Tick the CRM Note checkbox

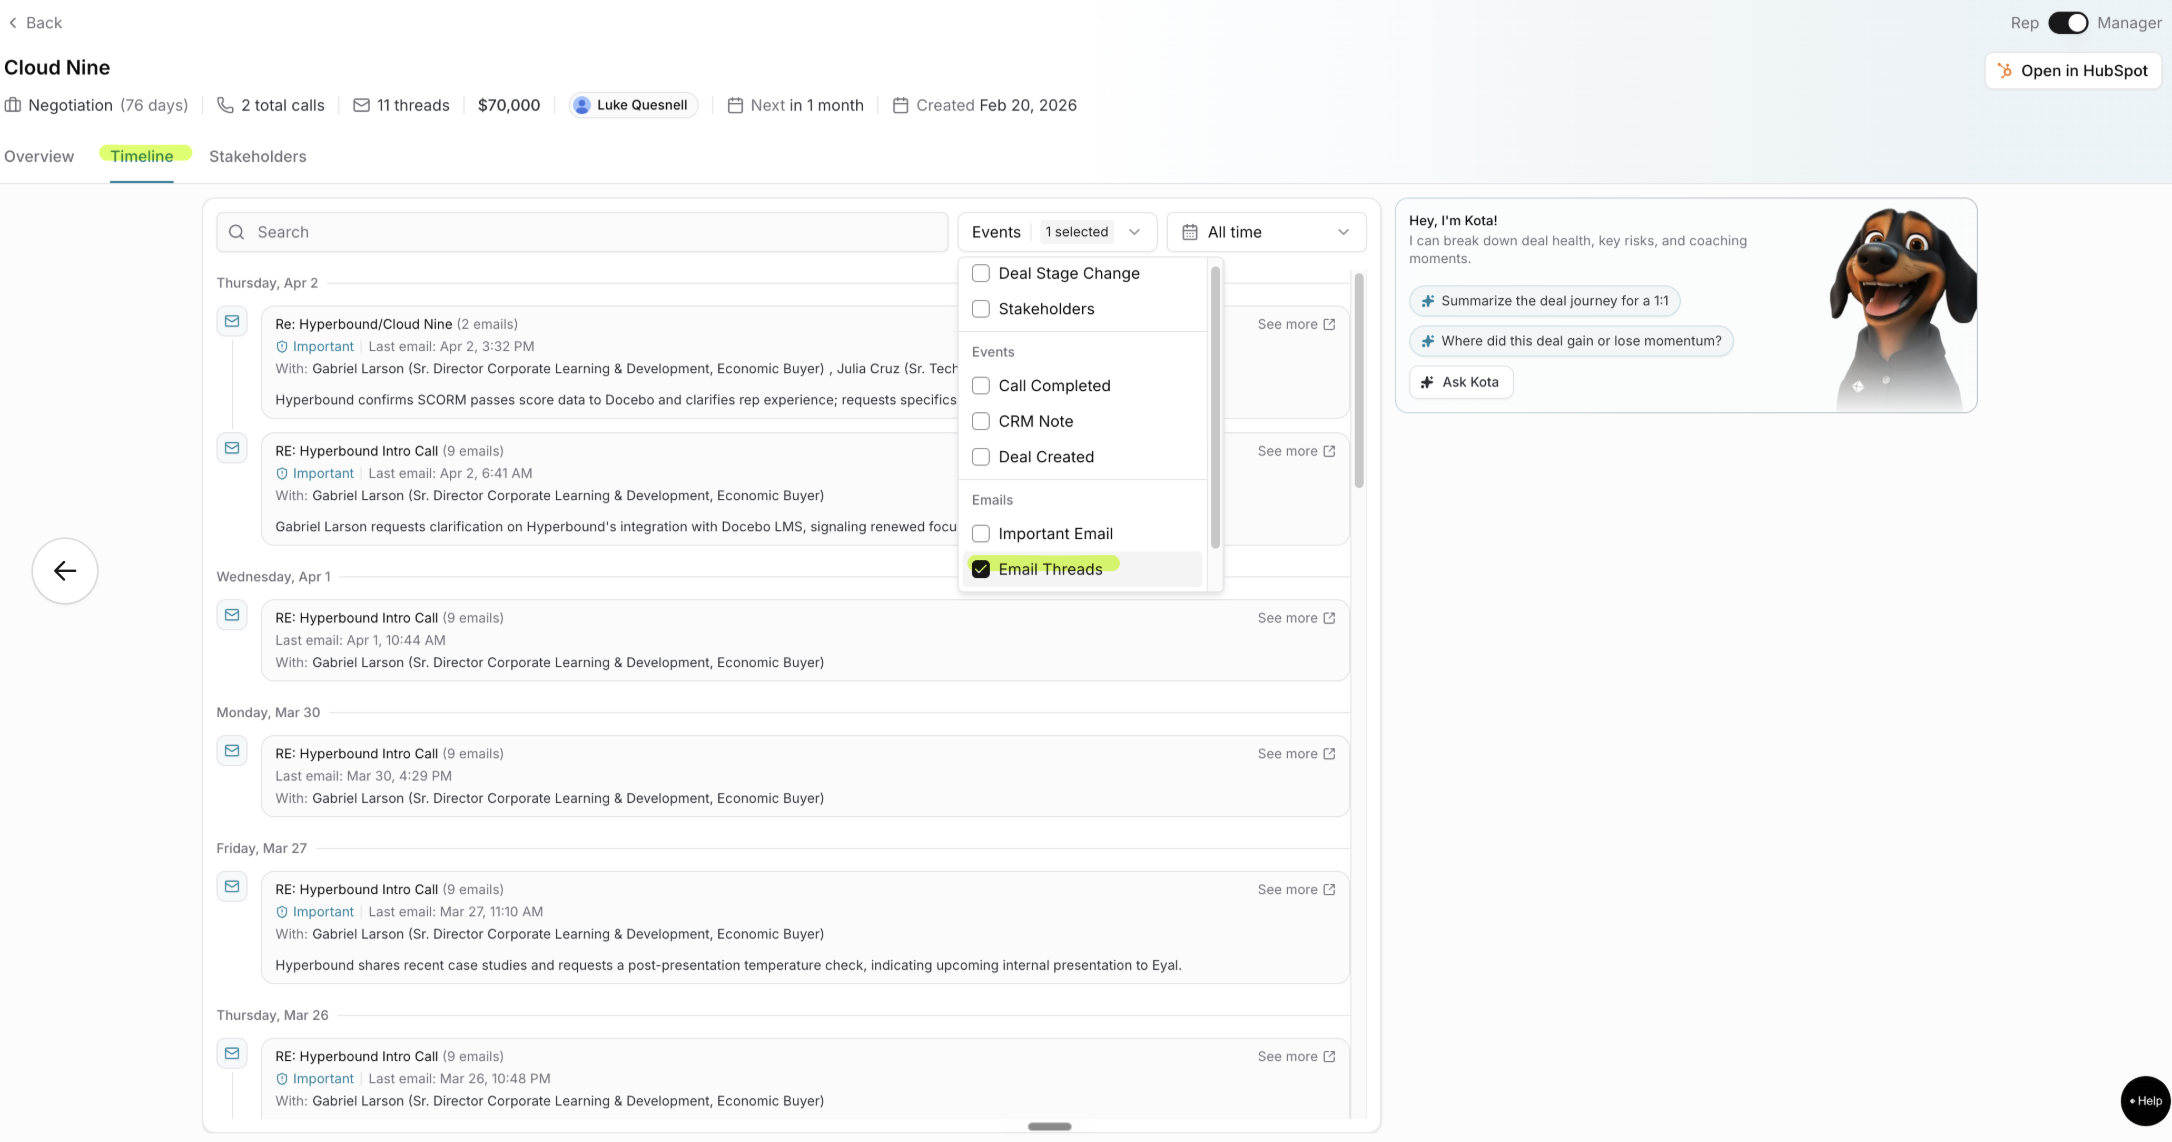tap(981, 421)
